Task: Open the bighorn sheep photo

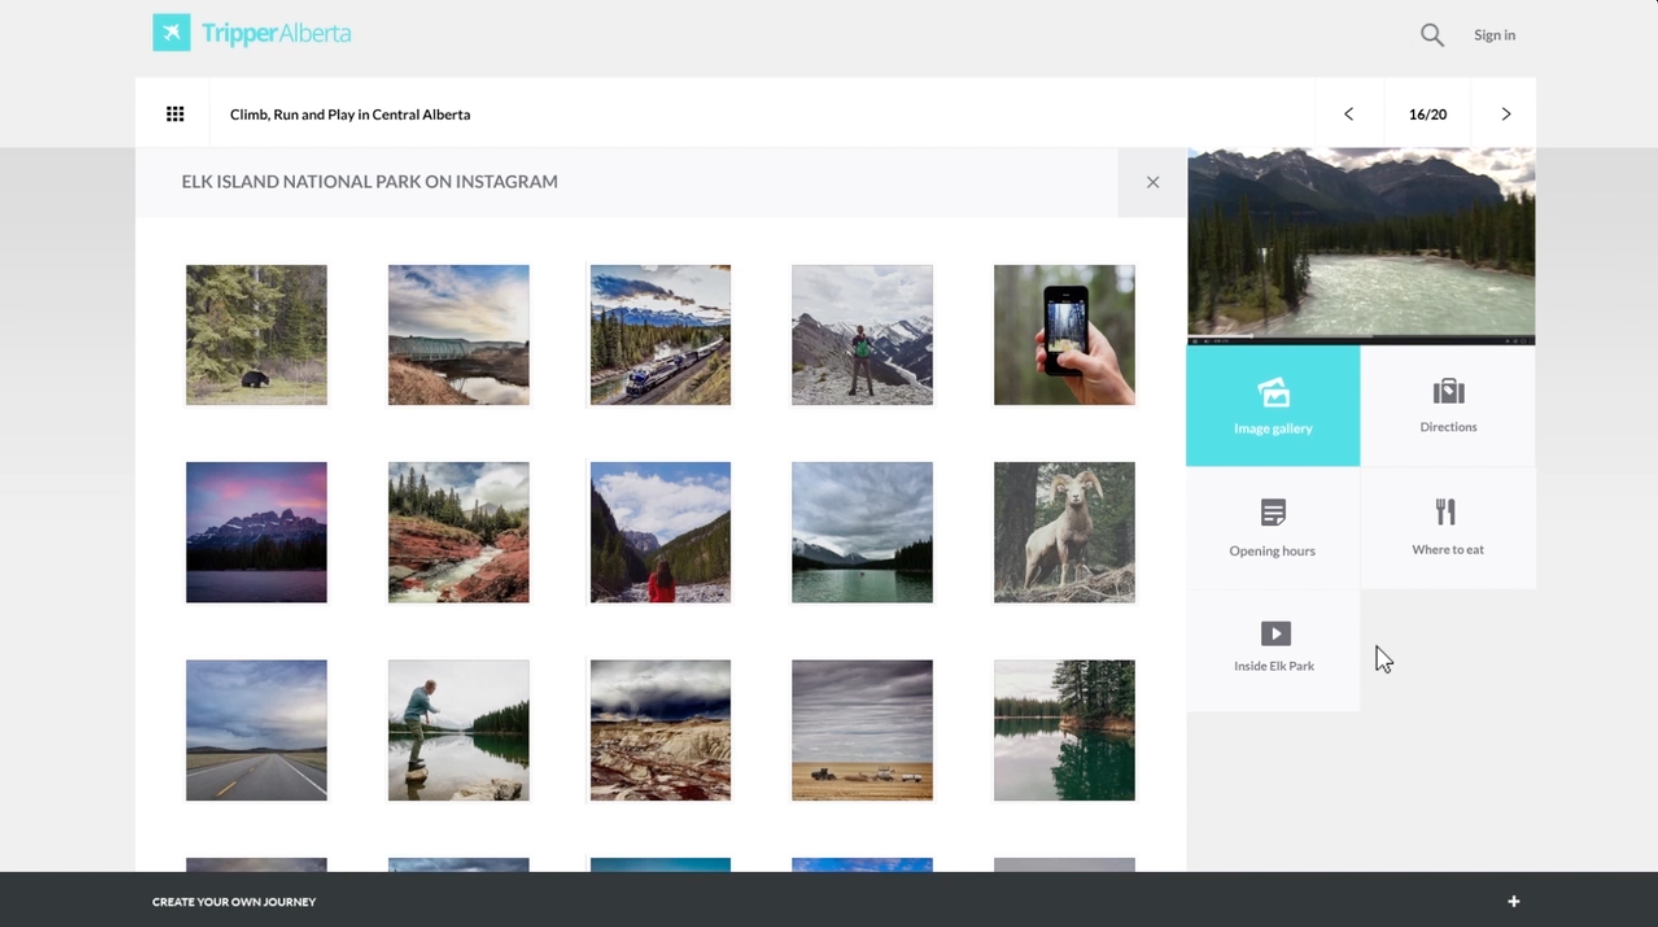Action: click(x=1064, y=532)
